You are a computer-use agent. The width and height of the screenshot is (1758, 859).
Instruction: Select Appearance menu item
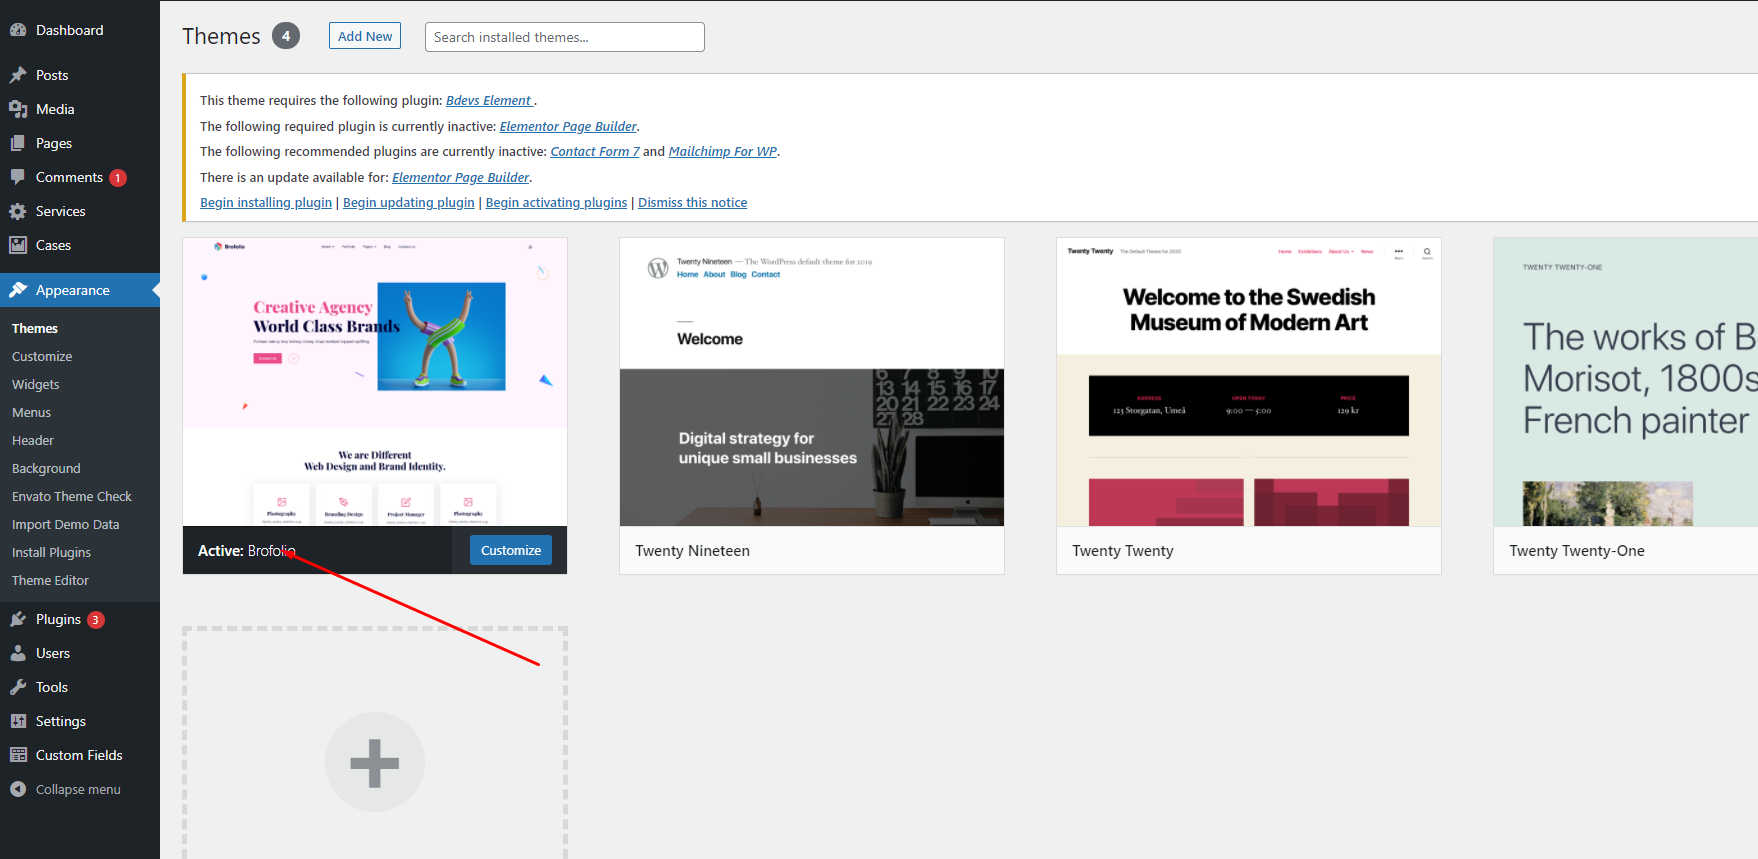tap(80, 290)
